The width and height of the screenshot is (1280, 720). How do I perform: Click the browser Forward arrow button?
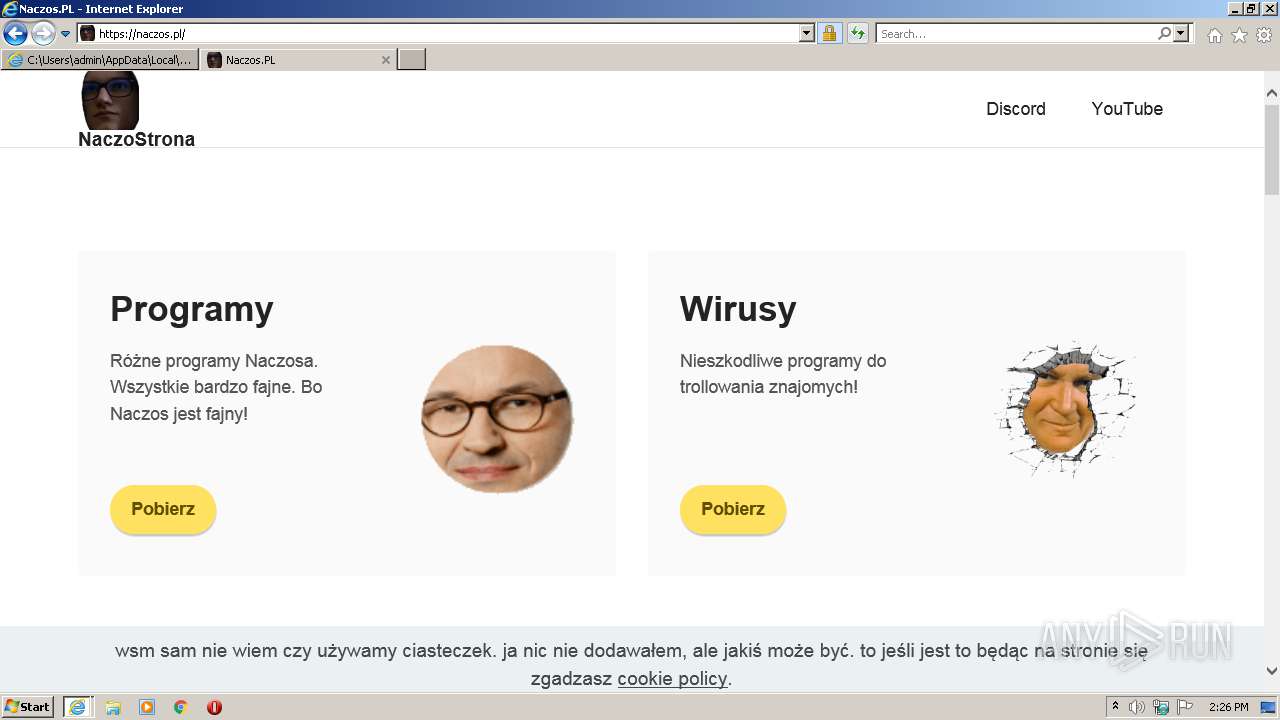(43, 34)
